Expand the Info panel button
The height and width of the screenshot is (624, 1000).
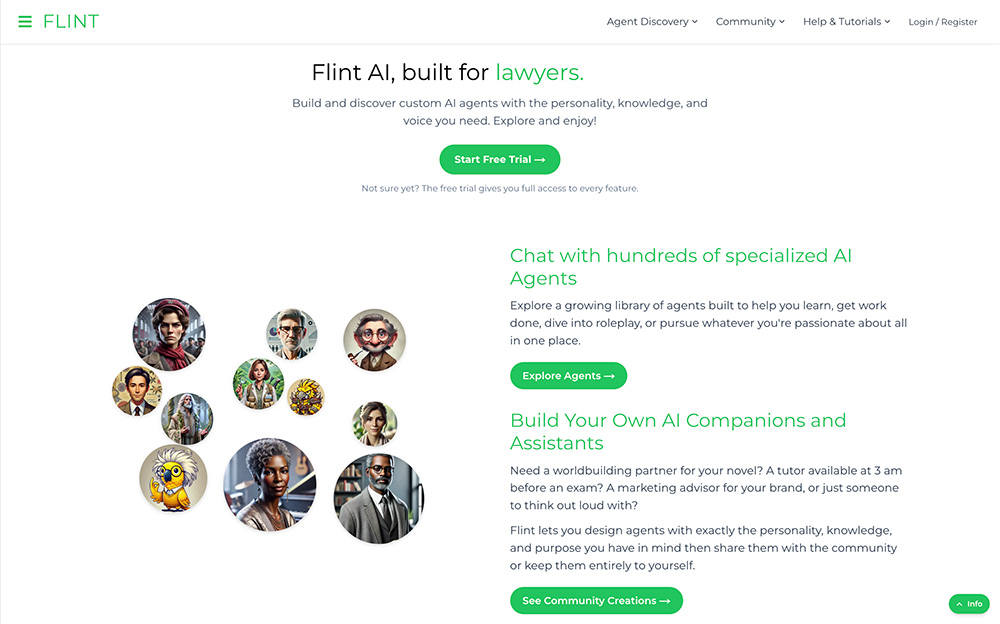pyautogui.click(x=969, y=604)
